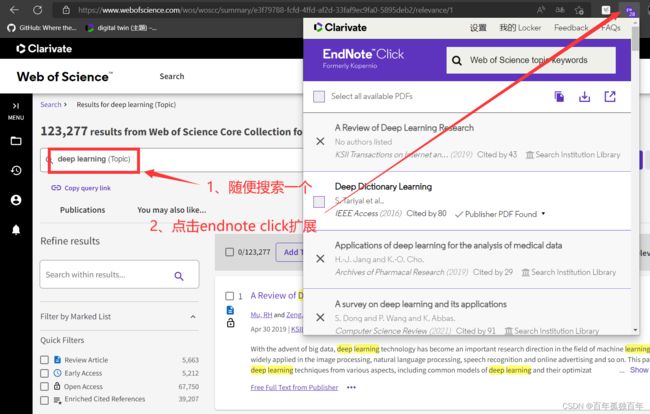Download all selected PDFs
The width and height of the screenshot is (650, 414).
585,97
